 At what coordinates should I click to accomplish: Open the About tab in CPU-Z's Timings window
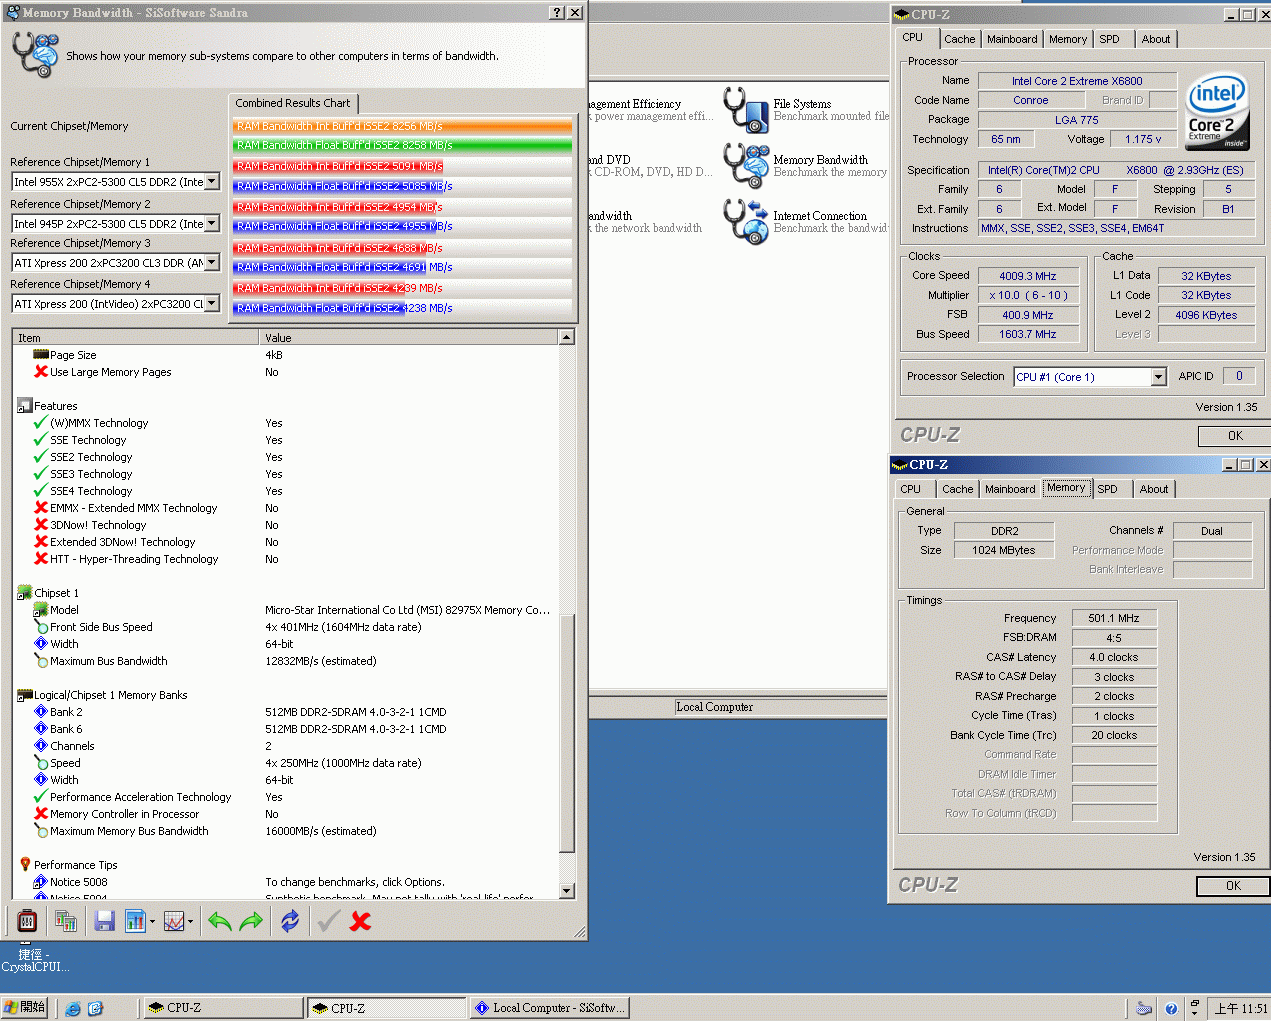click(x=1154, y=489)
